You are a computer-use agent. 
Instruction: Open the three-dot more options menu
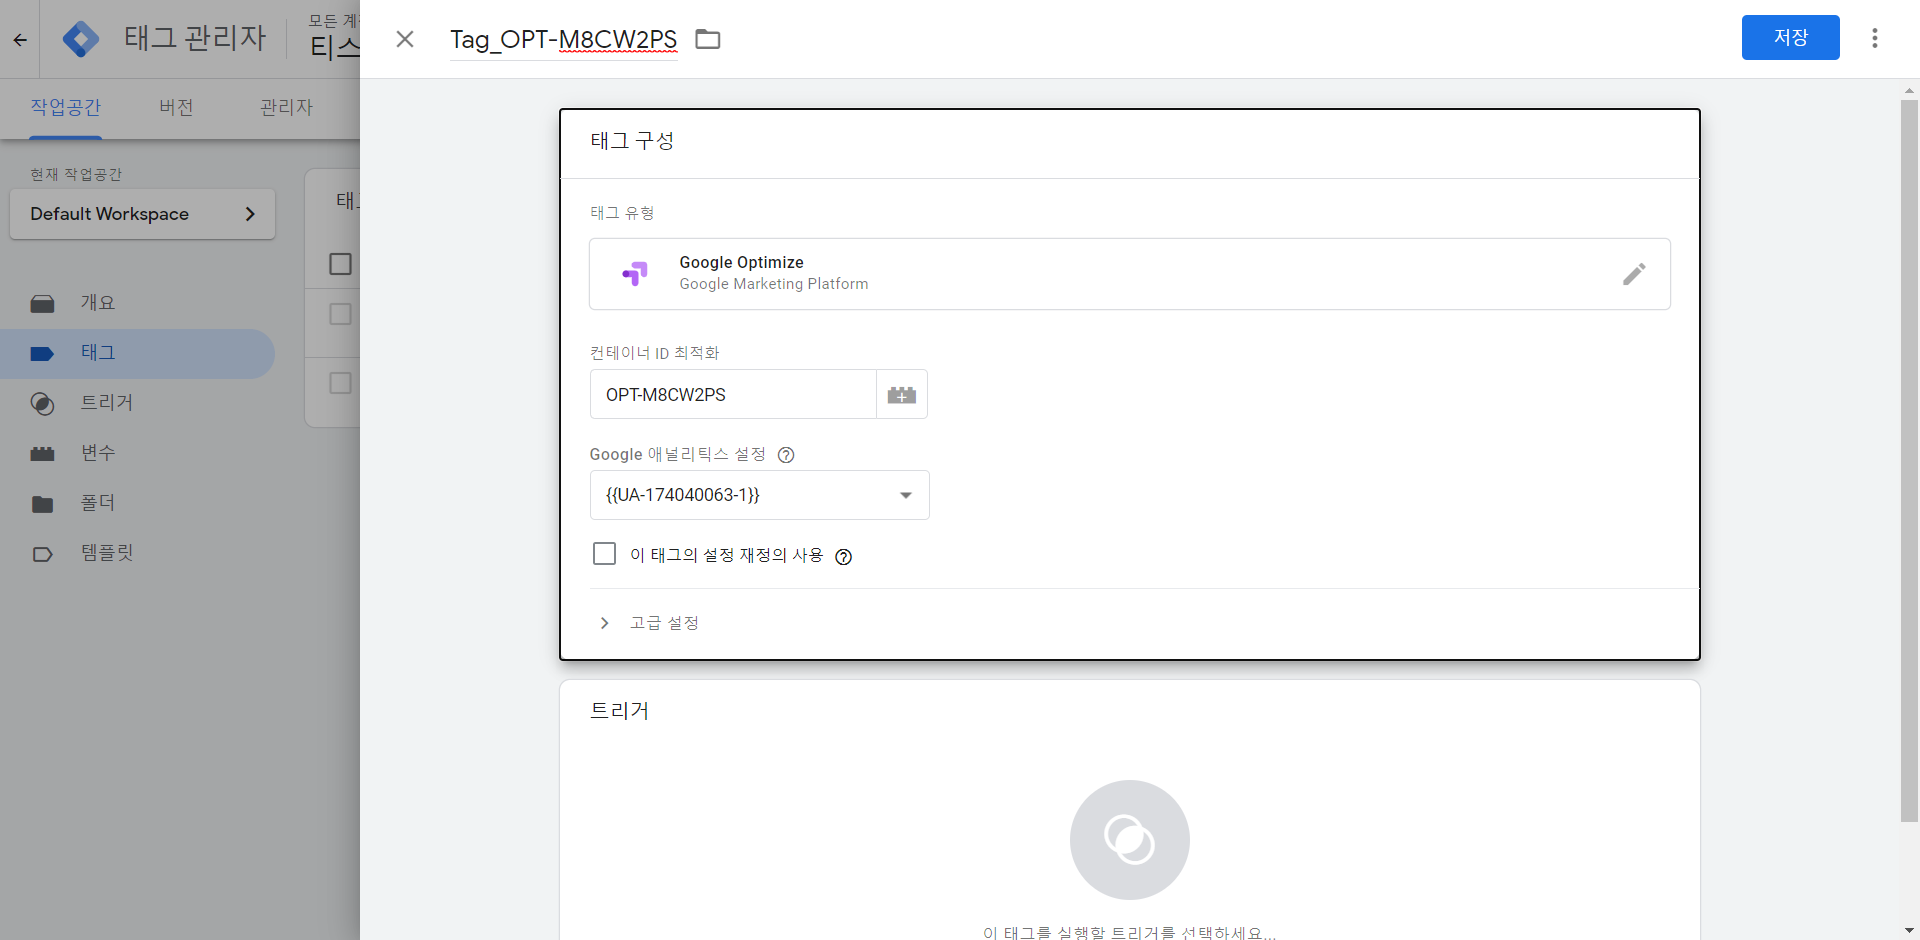click(x=1875, y=38)
